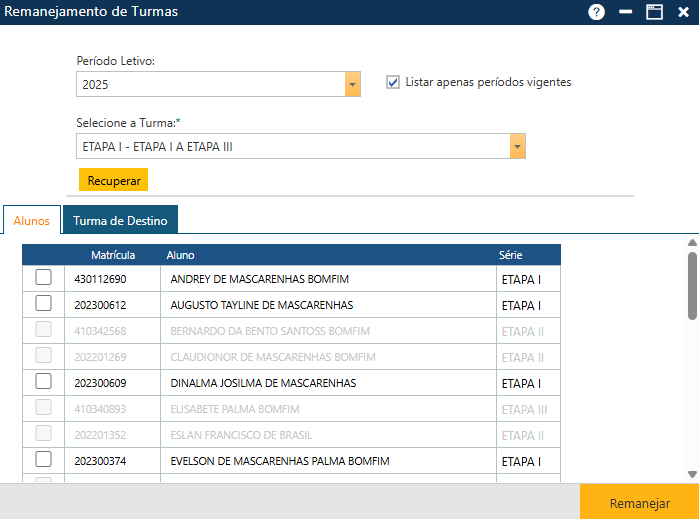Click the ETAPA I - ETAPA I A ETAPA III combo box
This screenshot has width=699, height=519.
pyautogui.click(x=292, y=147)
